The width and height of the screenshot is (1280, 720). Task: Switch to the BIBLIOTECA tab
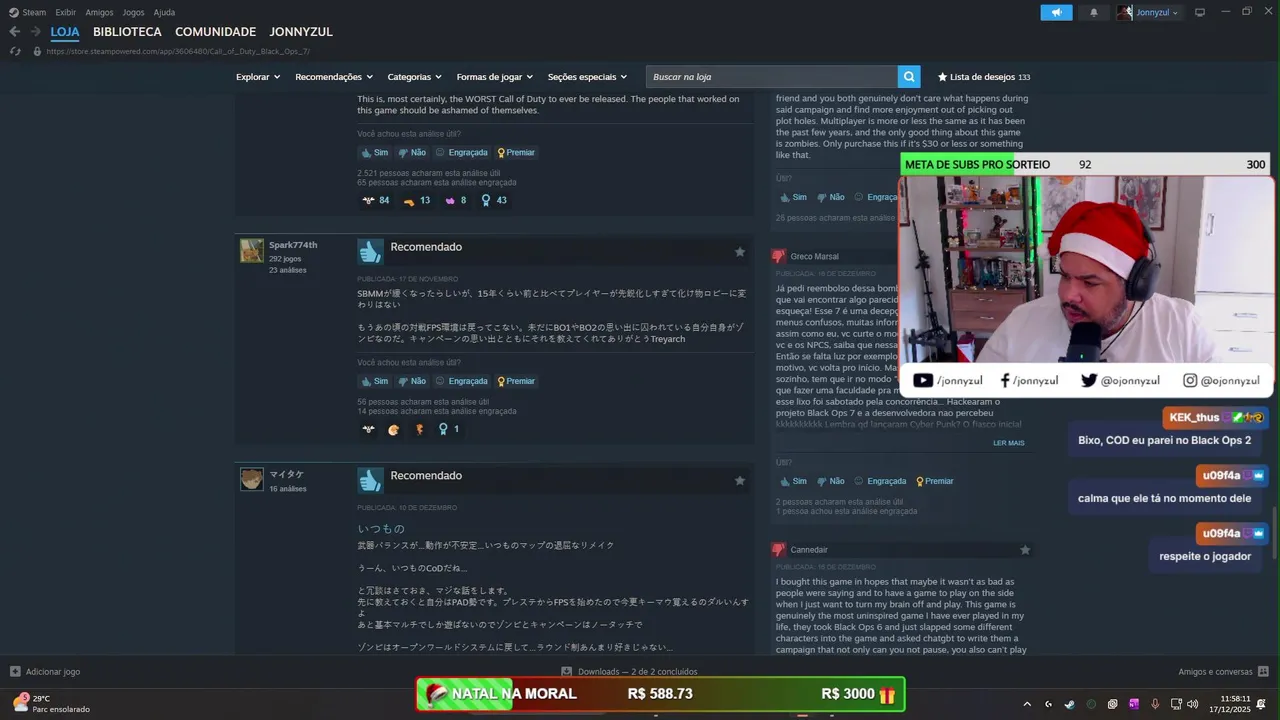click(x=127, y=32)
